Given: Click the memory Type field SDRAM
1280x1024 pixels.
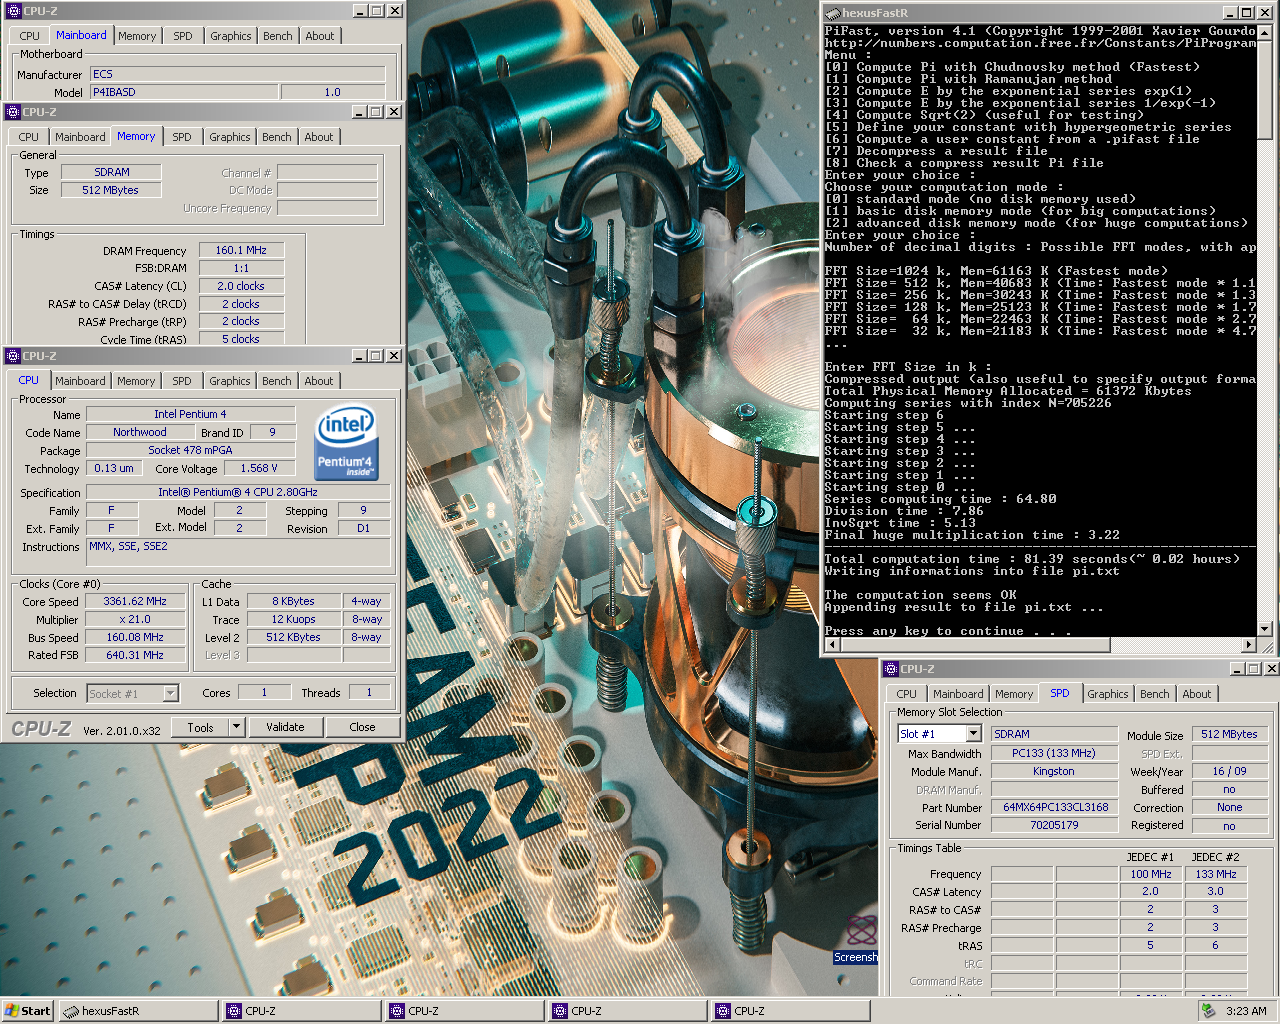Looking at the screenshot, I should coord(112,173).
